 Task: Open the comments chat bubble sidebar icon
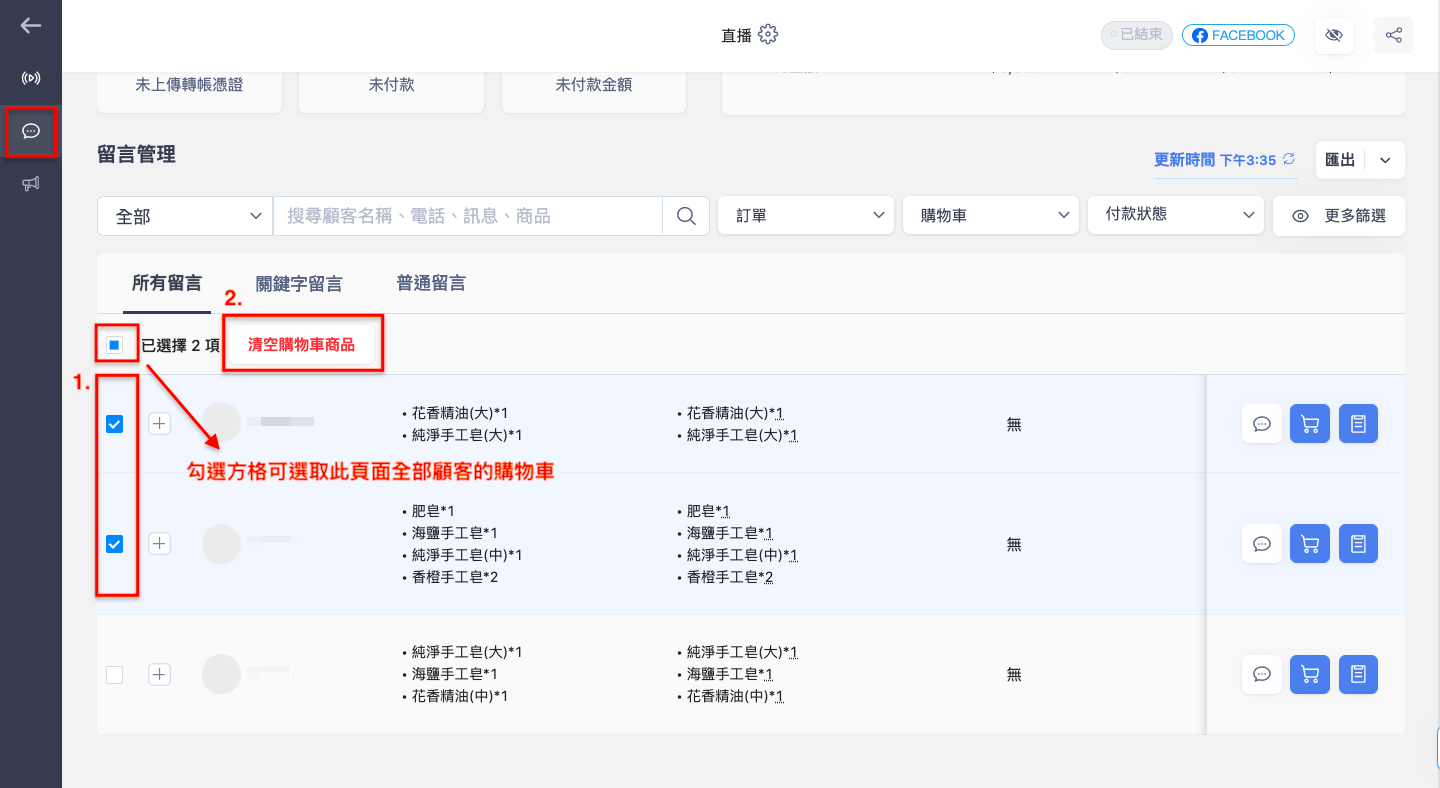31,131
